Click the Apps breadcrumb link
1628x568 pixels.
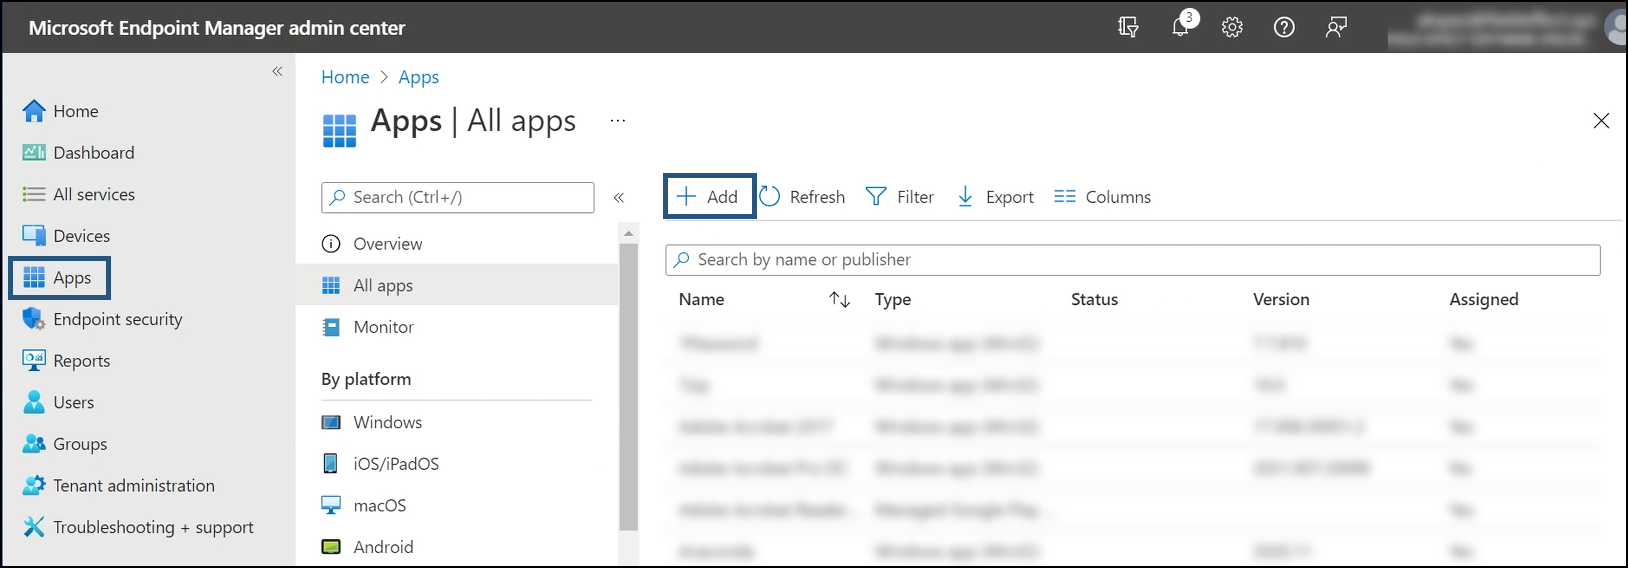(418, 77)
